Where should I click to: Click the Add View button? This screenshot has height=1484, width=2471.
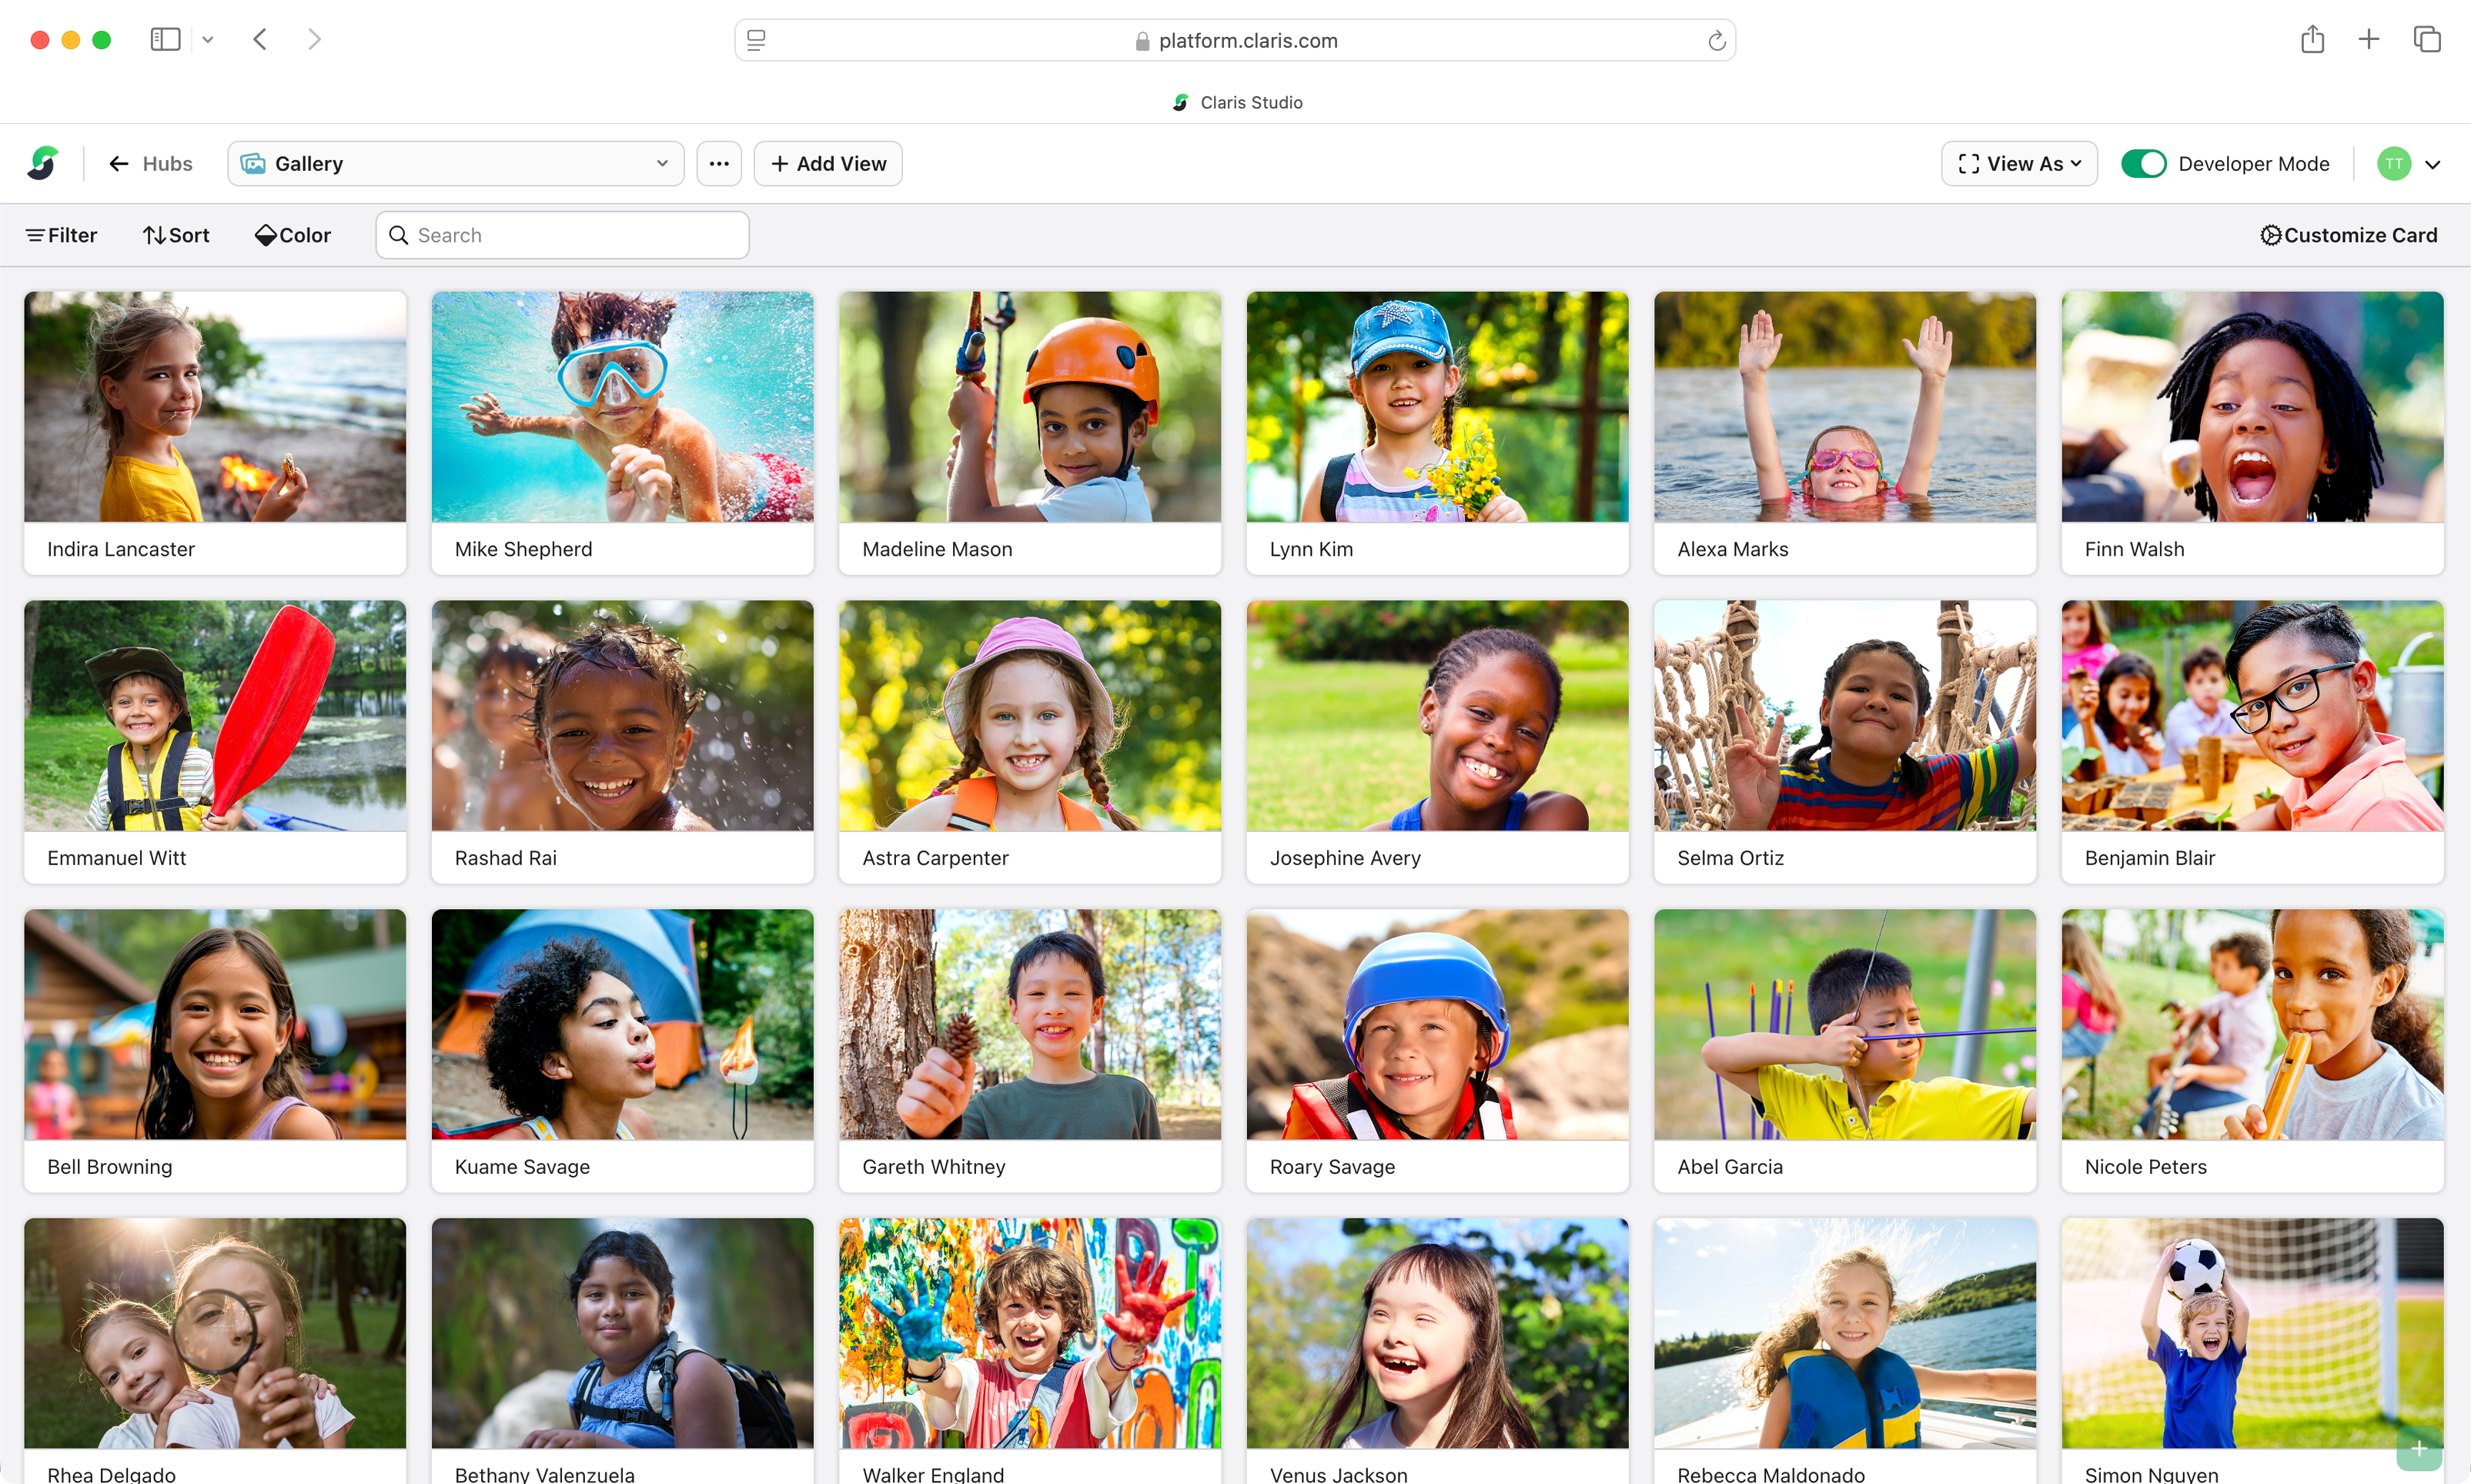tap(827, 163)
